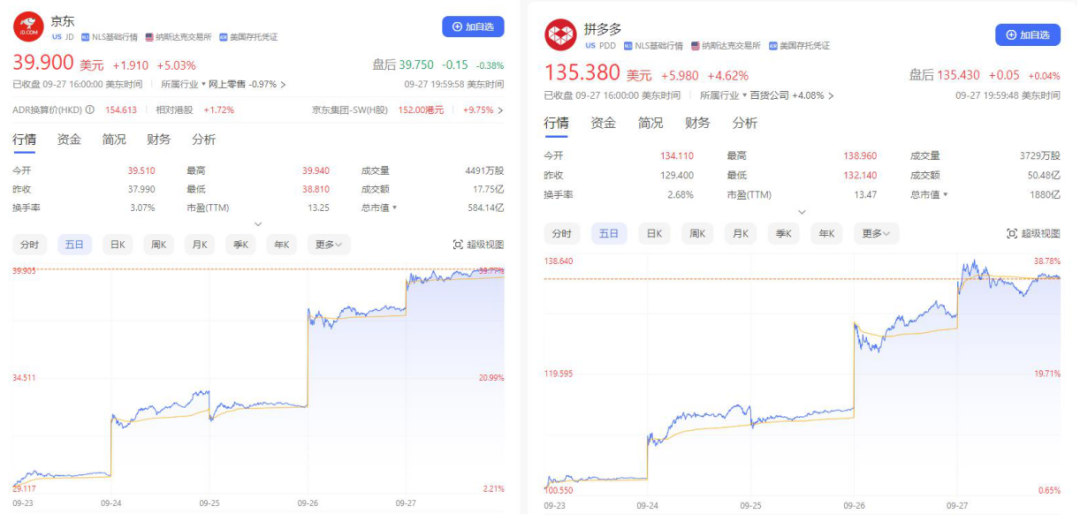Open Pinduoduo's 百货公司 industry link

click(x=765, y=96)
